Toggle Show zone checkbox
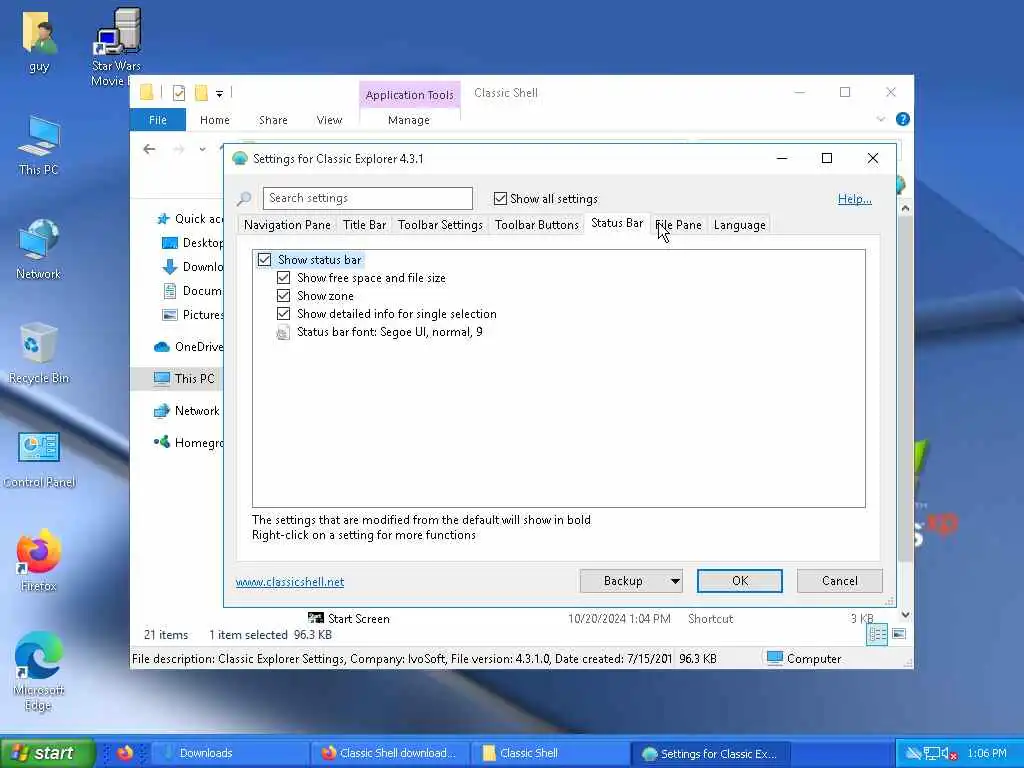1024x768 pixels. pos(283,296)
